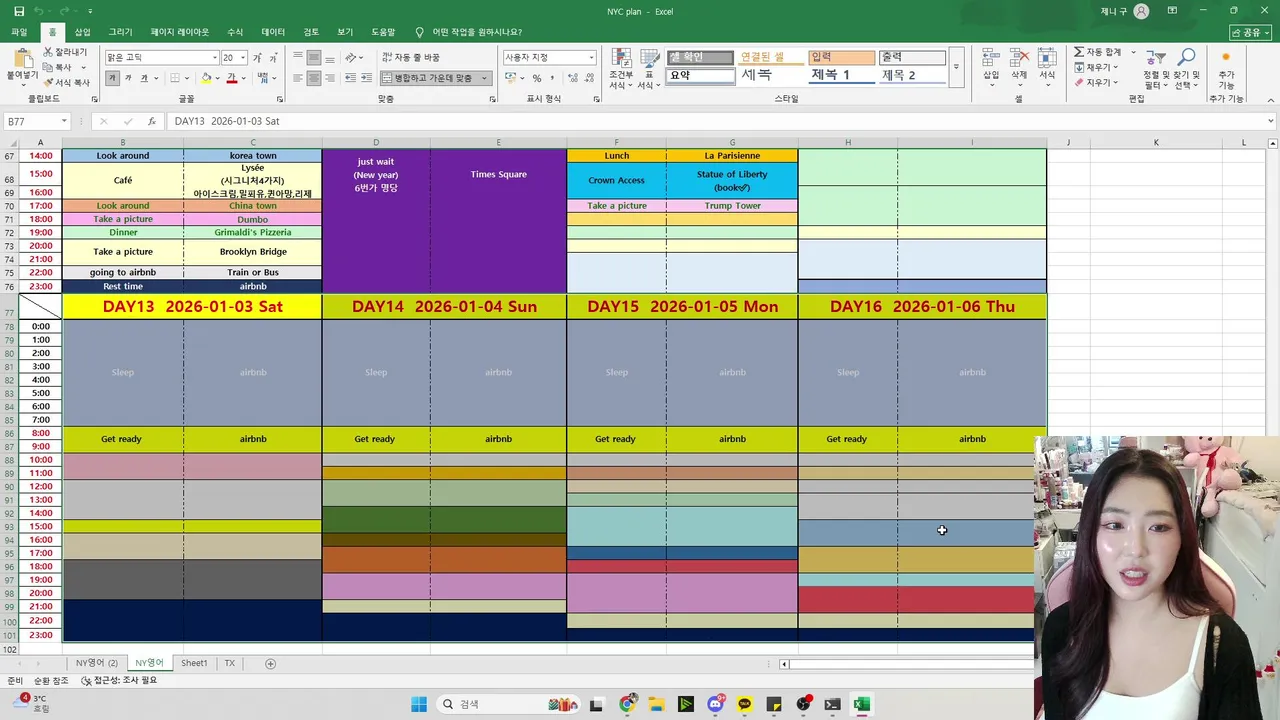Screen dimensions: 1280x720
Task: Click the decrease indent icon
Action: [350, 78]
